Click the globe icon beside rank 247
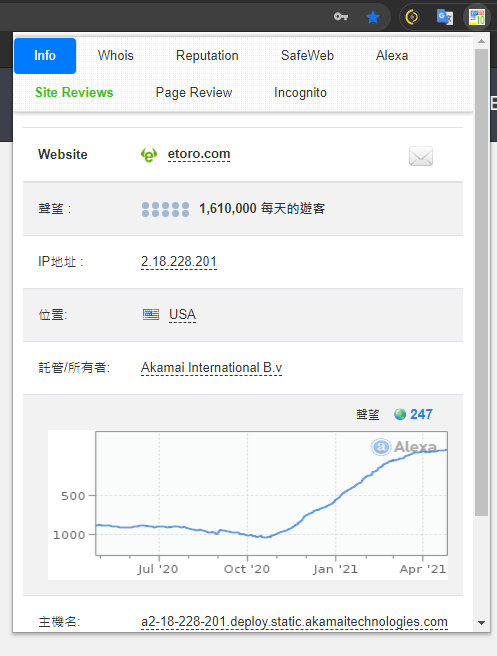 [x=400, y=414]
